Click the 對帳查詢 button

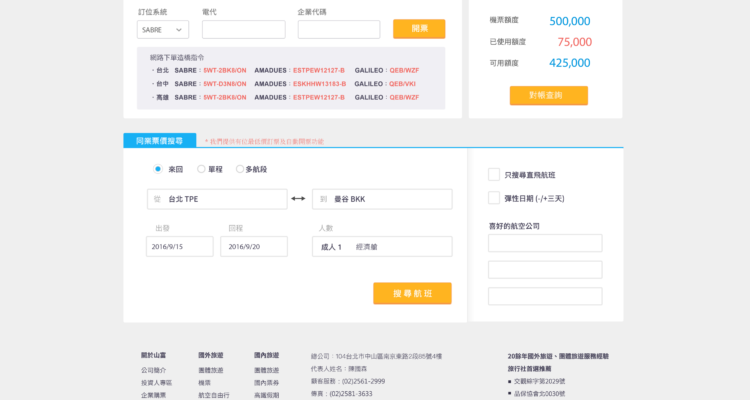tap(548, 95)
